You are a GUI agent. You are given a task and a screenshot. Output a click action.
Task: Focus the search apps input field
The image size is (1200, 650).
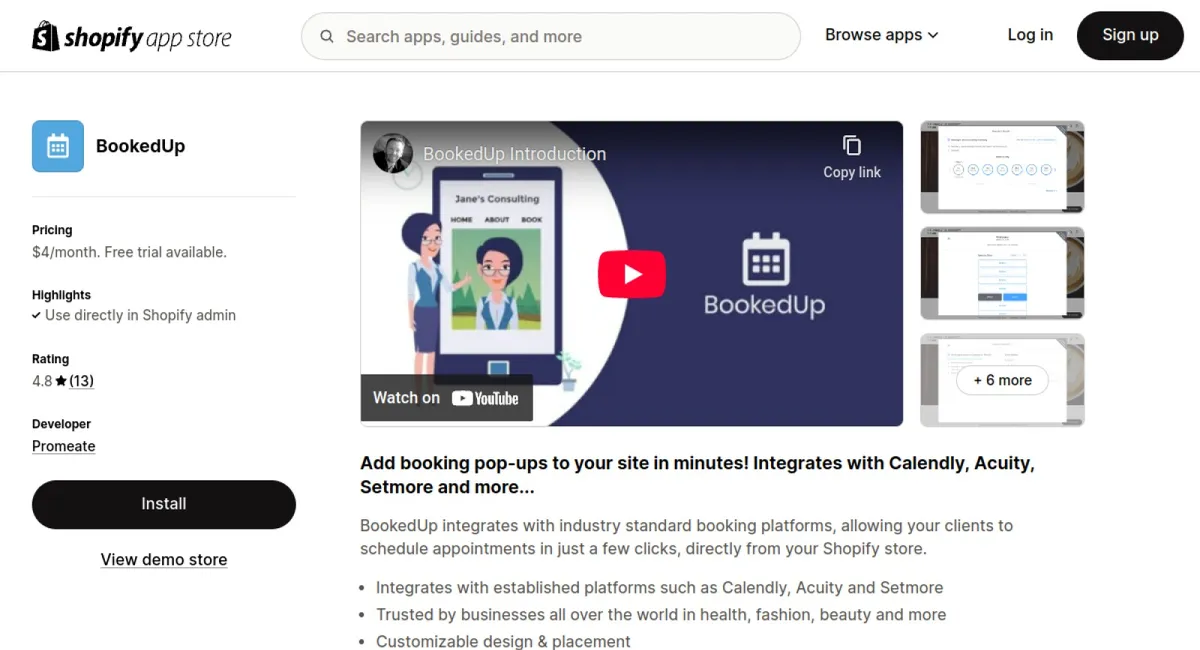[x=551, y=37]
